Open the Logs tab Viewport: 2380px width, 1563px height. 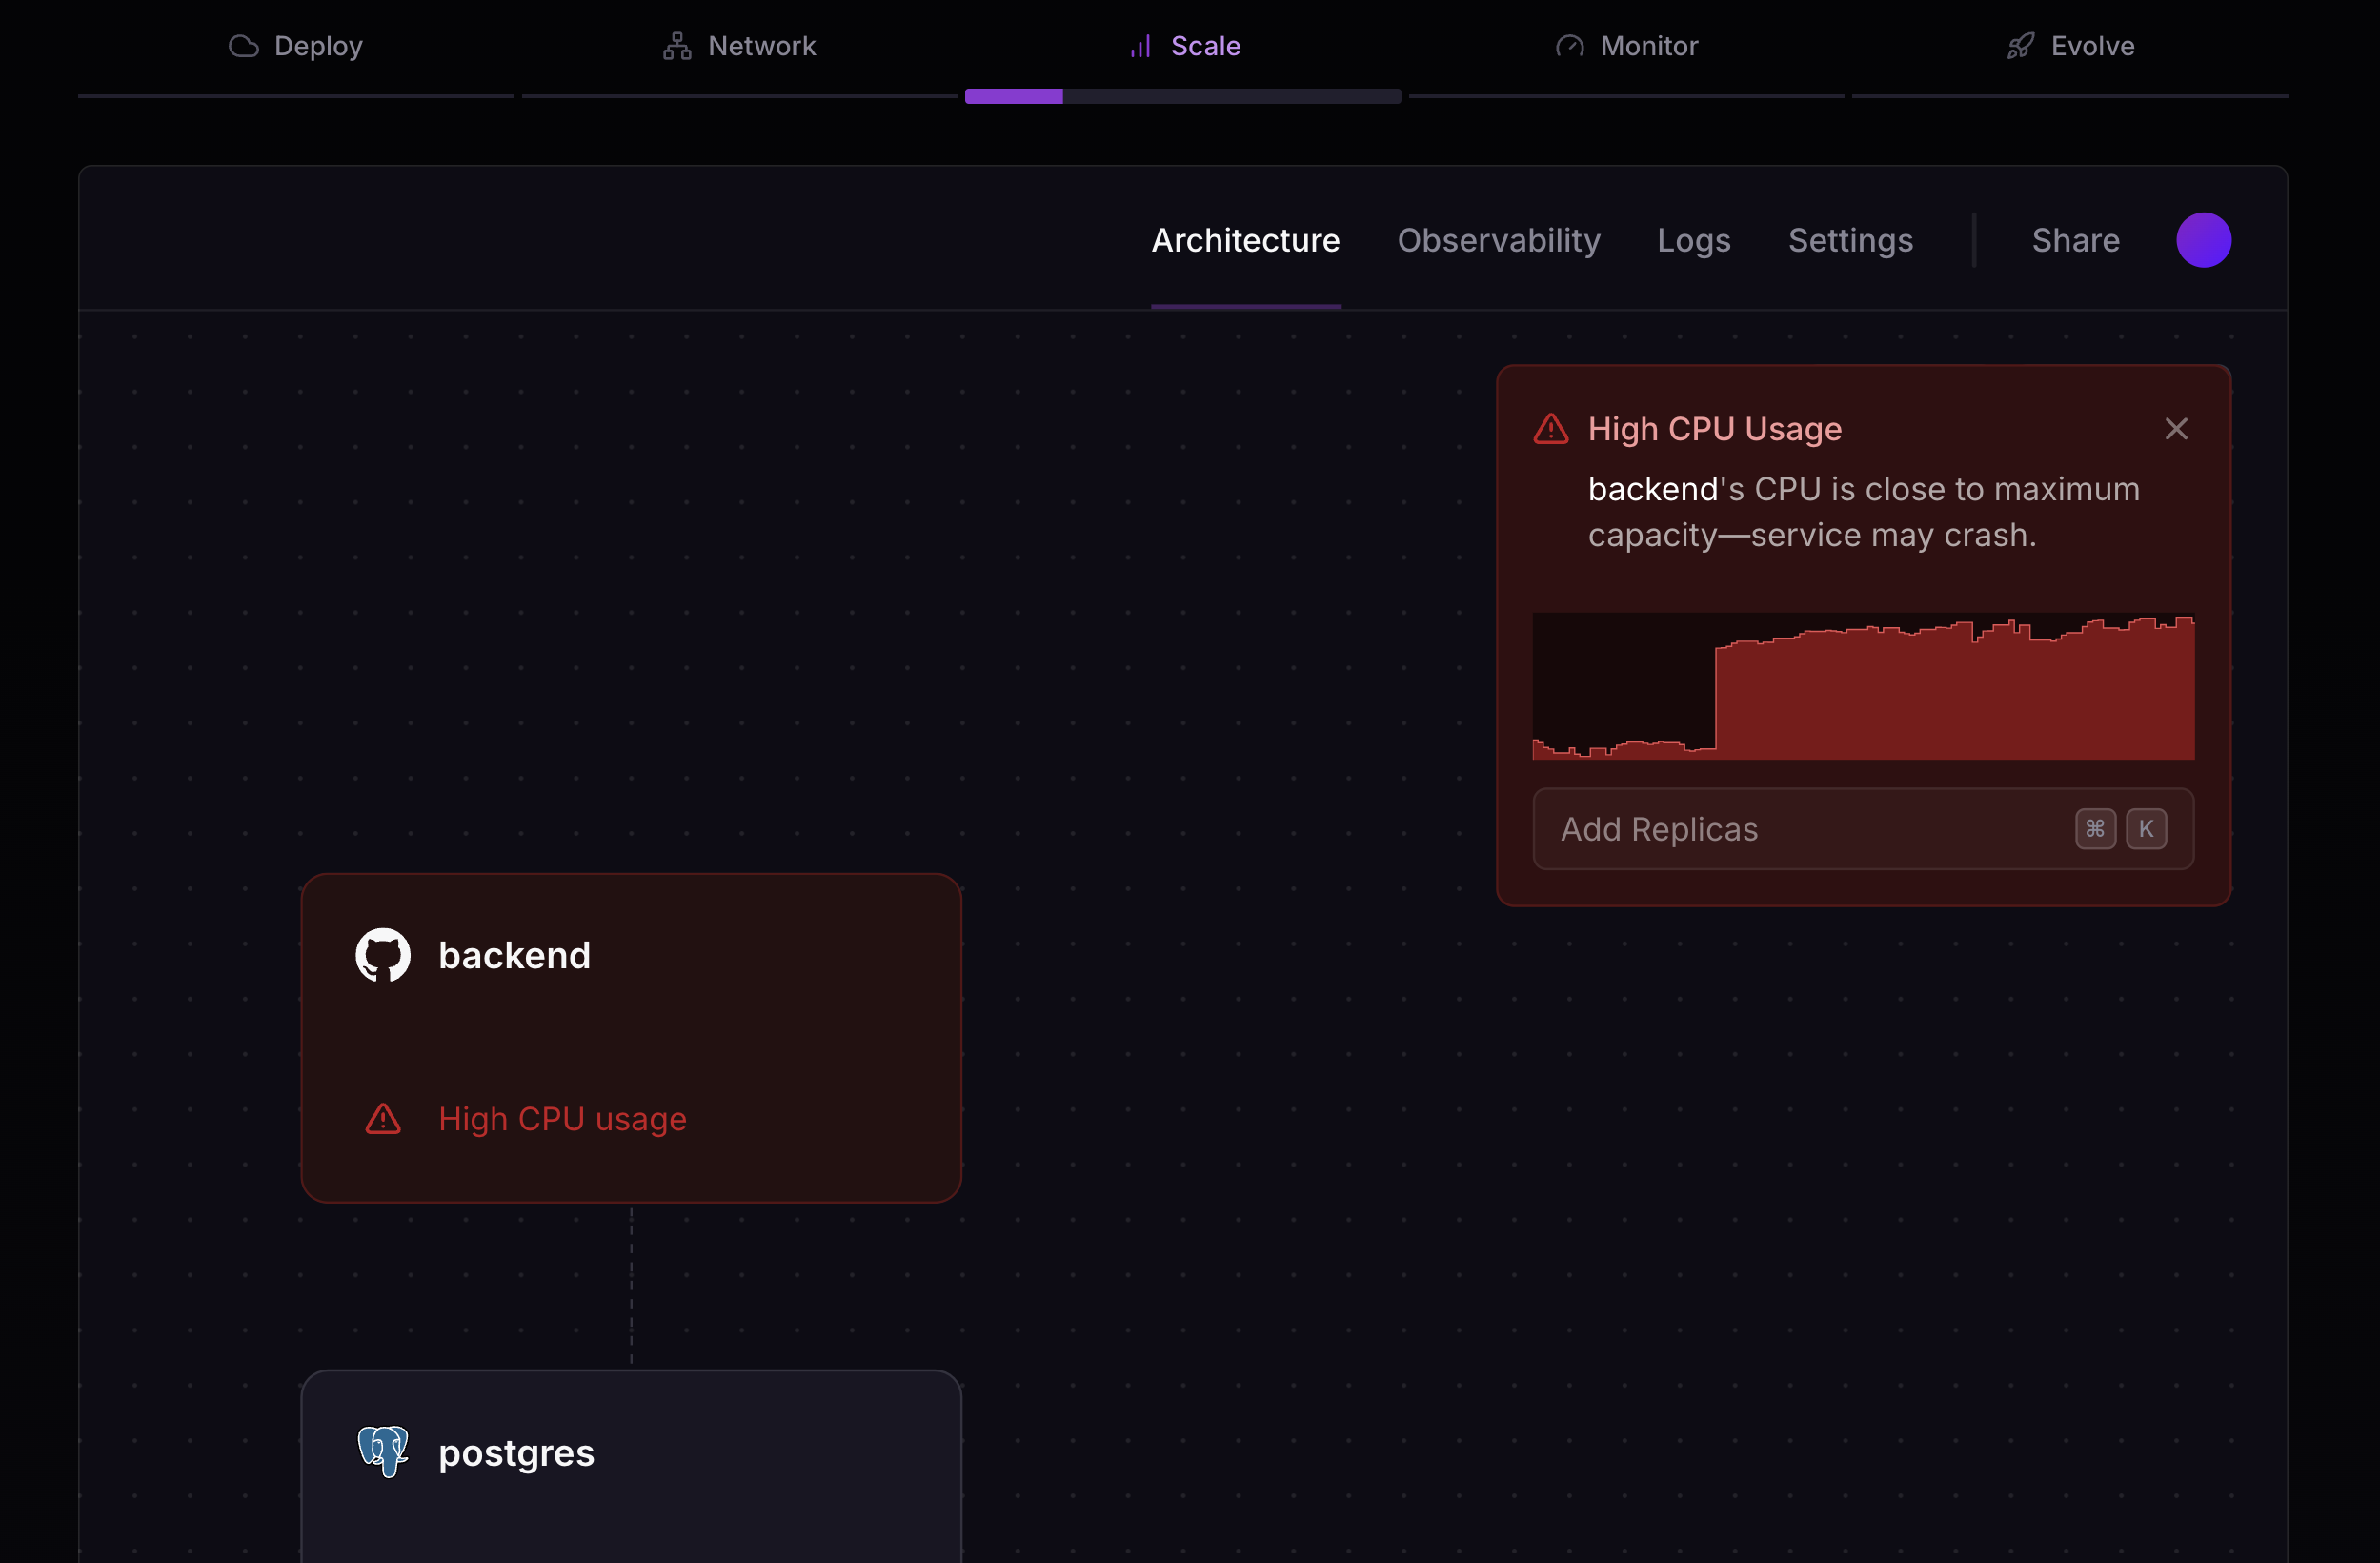click(x=1693, y=240)
